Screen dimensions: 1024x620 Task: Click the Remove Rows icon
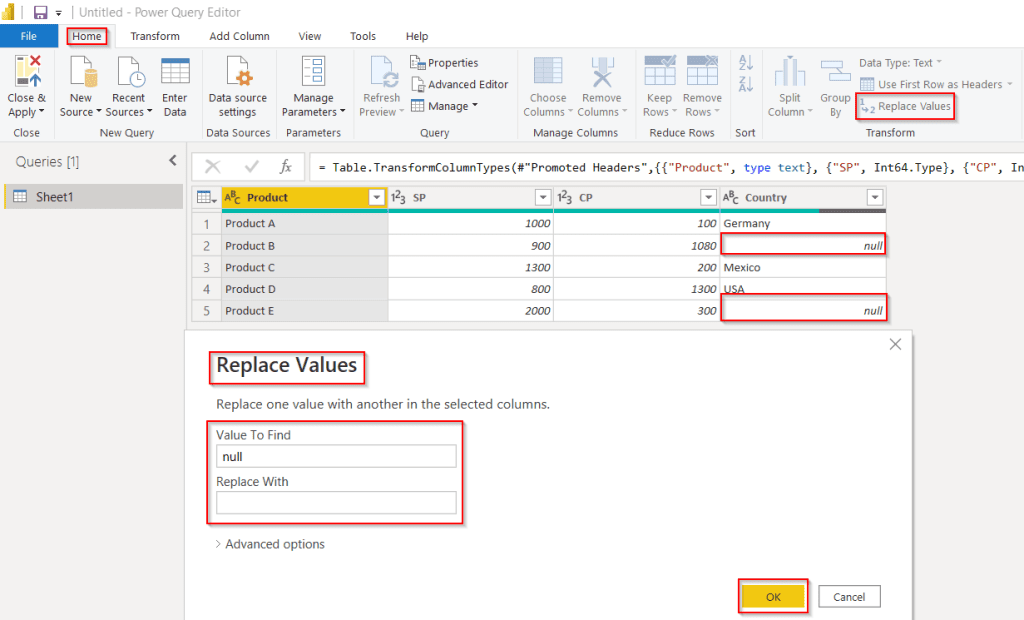(x=702, y=71)
